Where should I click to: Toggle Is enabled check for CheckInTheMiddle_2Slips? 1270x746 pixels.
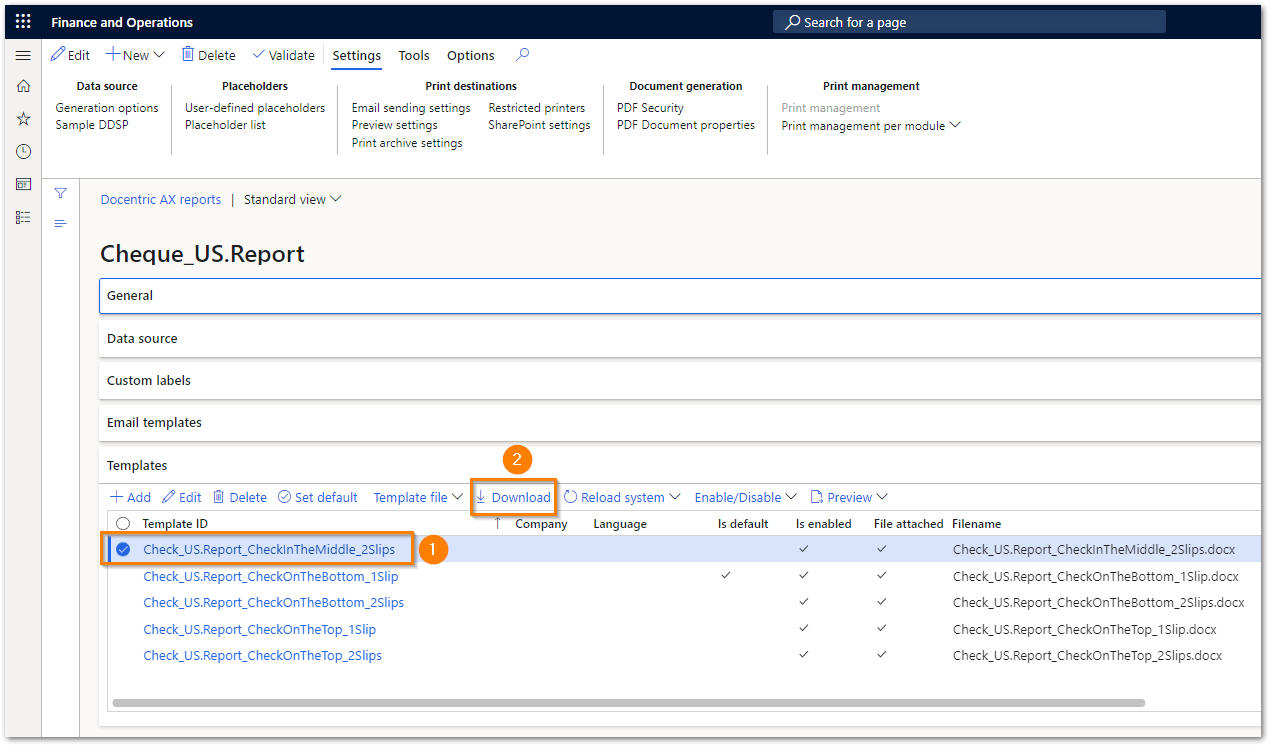coord(804,549)
